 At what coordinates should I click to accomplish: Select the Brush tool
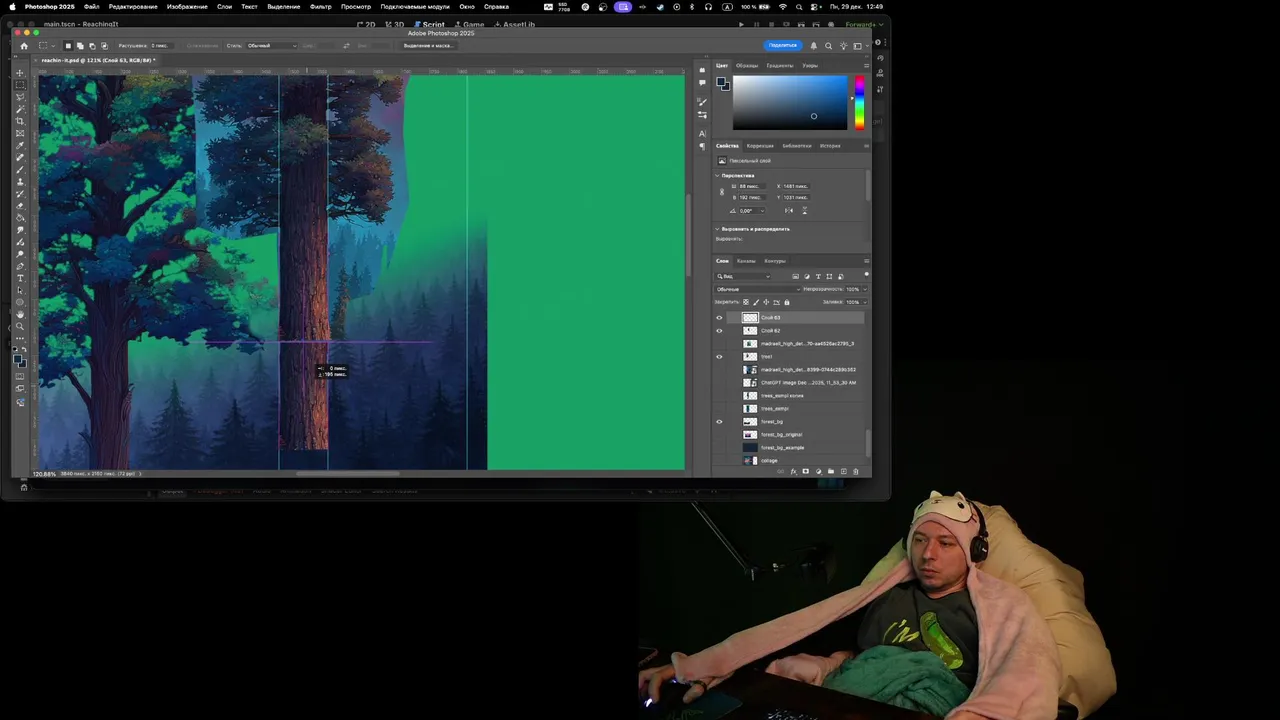(x=20, y=170)
